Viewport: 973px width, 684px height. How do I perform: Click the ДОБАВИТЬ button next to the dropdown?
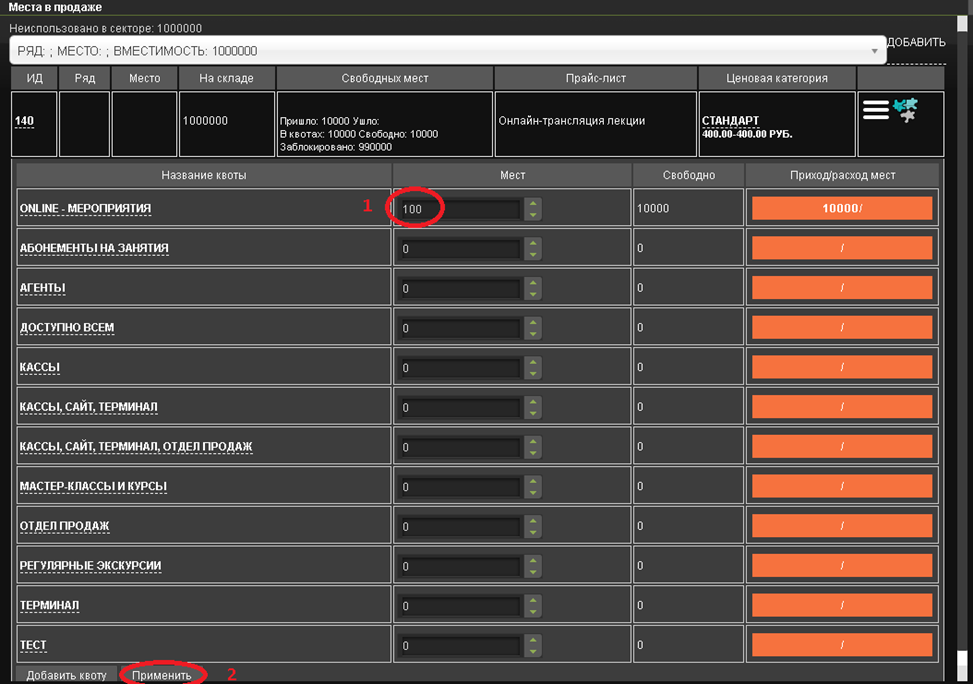(x=915, y=42)
